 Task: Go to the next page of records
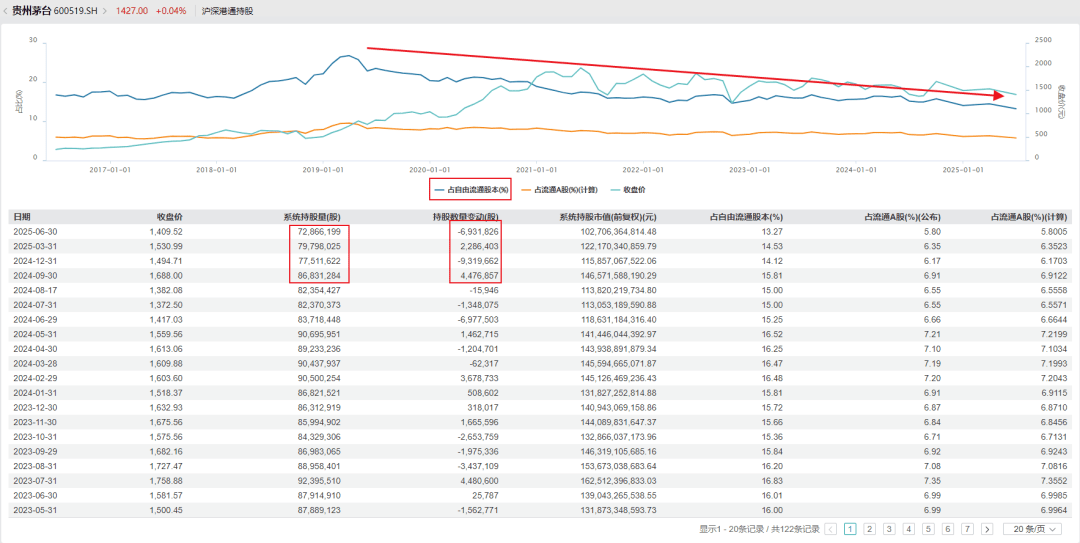click(987, 529)
